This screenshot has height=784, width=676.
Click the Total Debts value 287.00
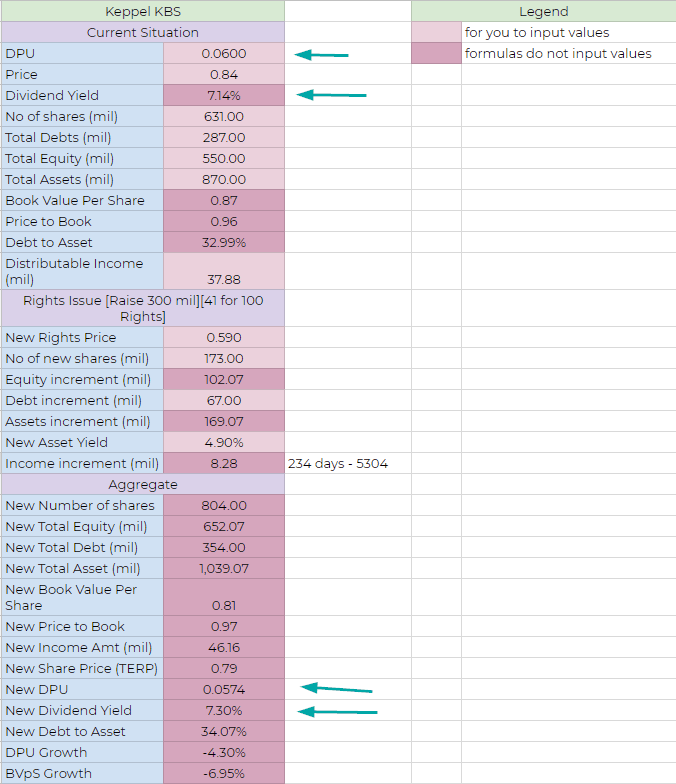(224, 138)
